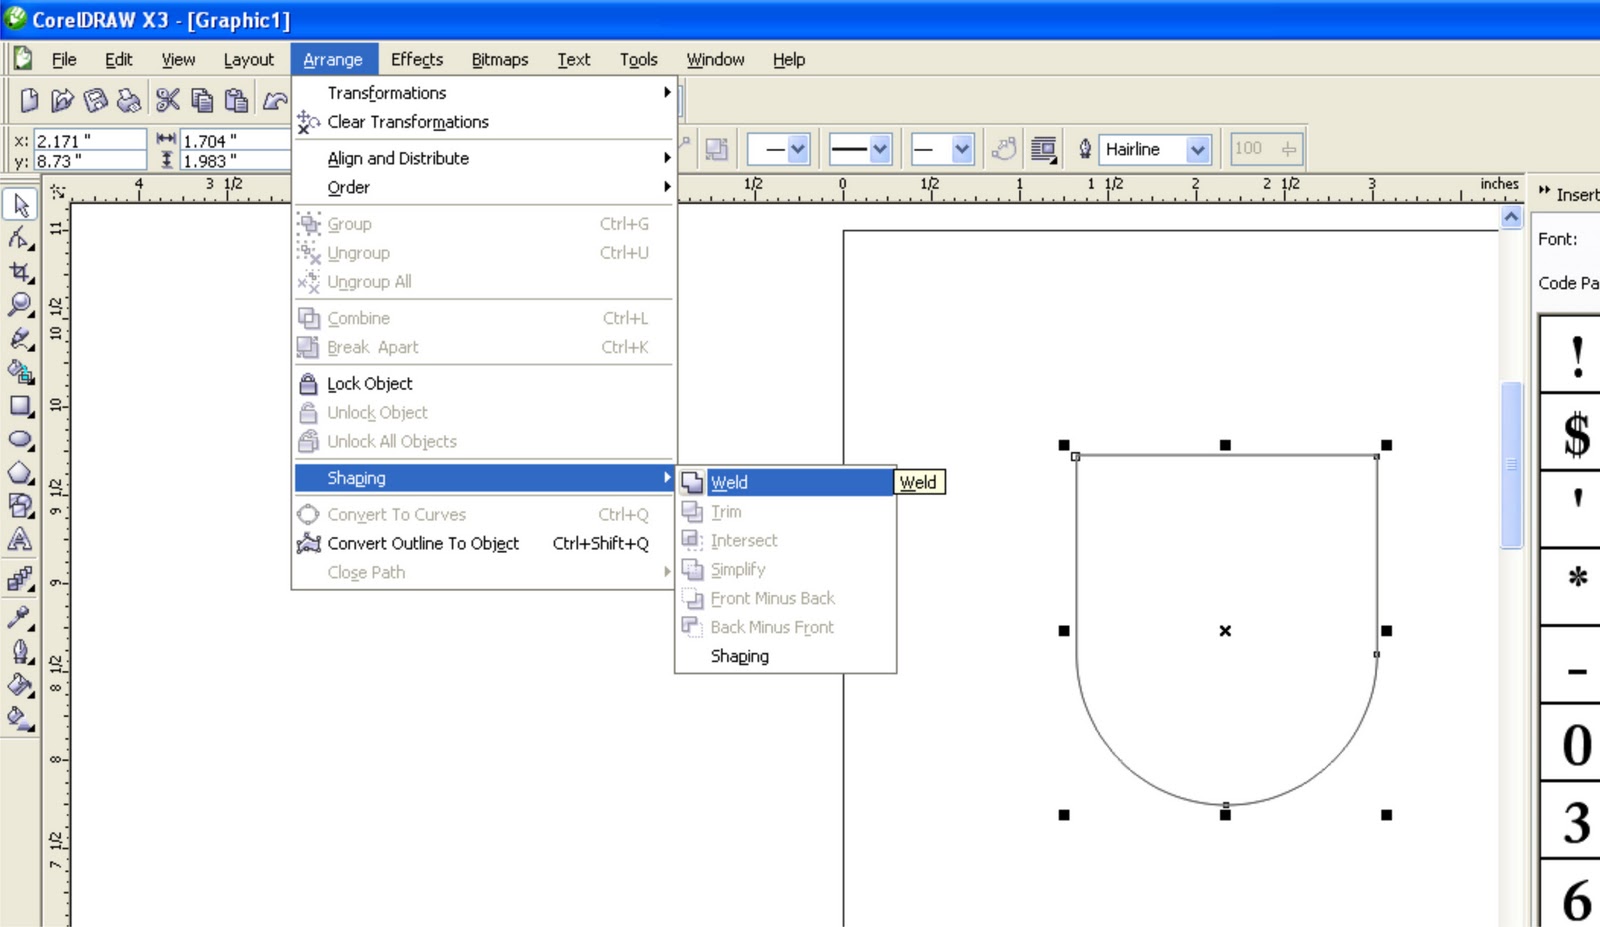The image size is (1600, 927).
Task: Create a new document from toolbar
Action: (29, 100)
